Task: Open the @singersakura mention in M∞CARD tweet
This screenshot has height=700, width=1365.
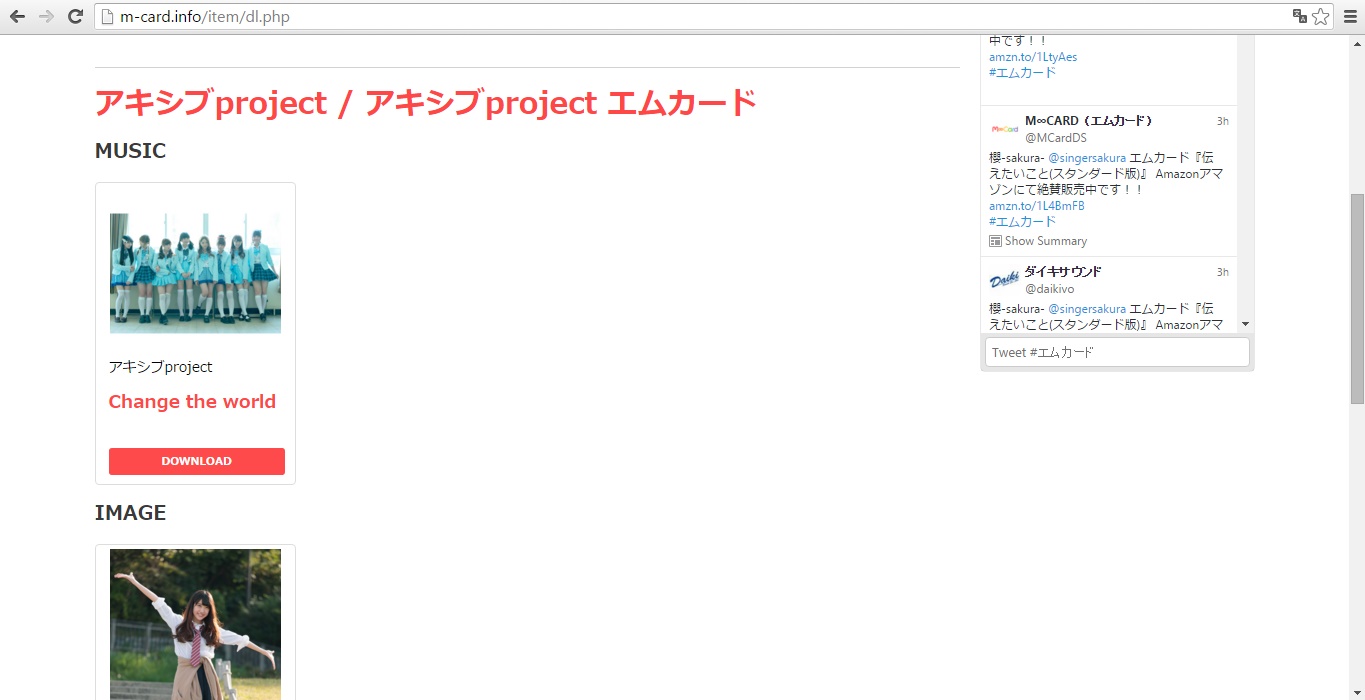Action: pyautogui.click(x=1087, y=158)
